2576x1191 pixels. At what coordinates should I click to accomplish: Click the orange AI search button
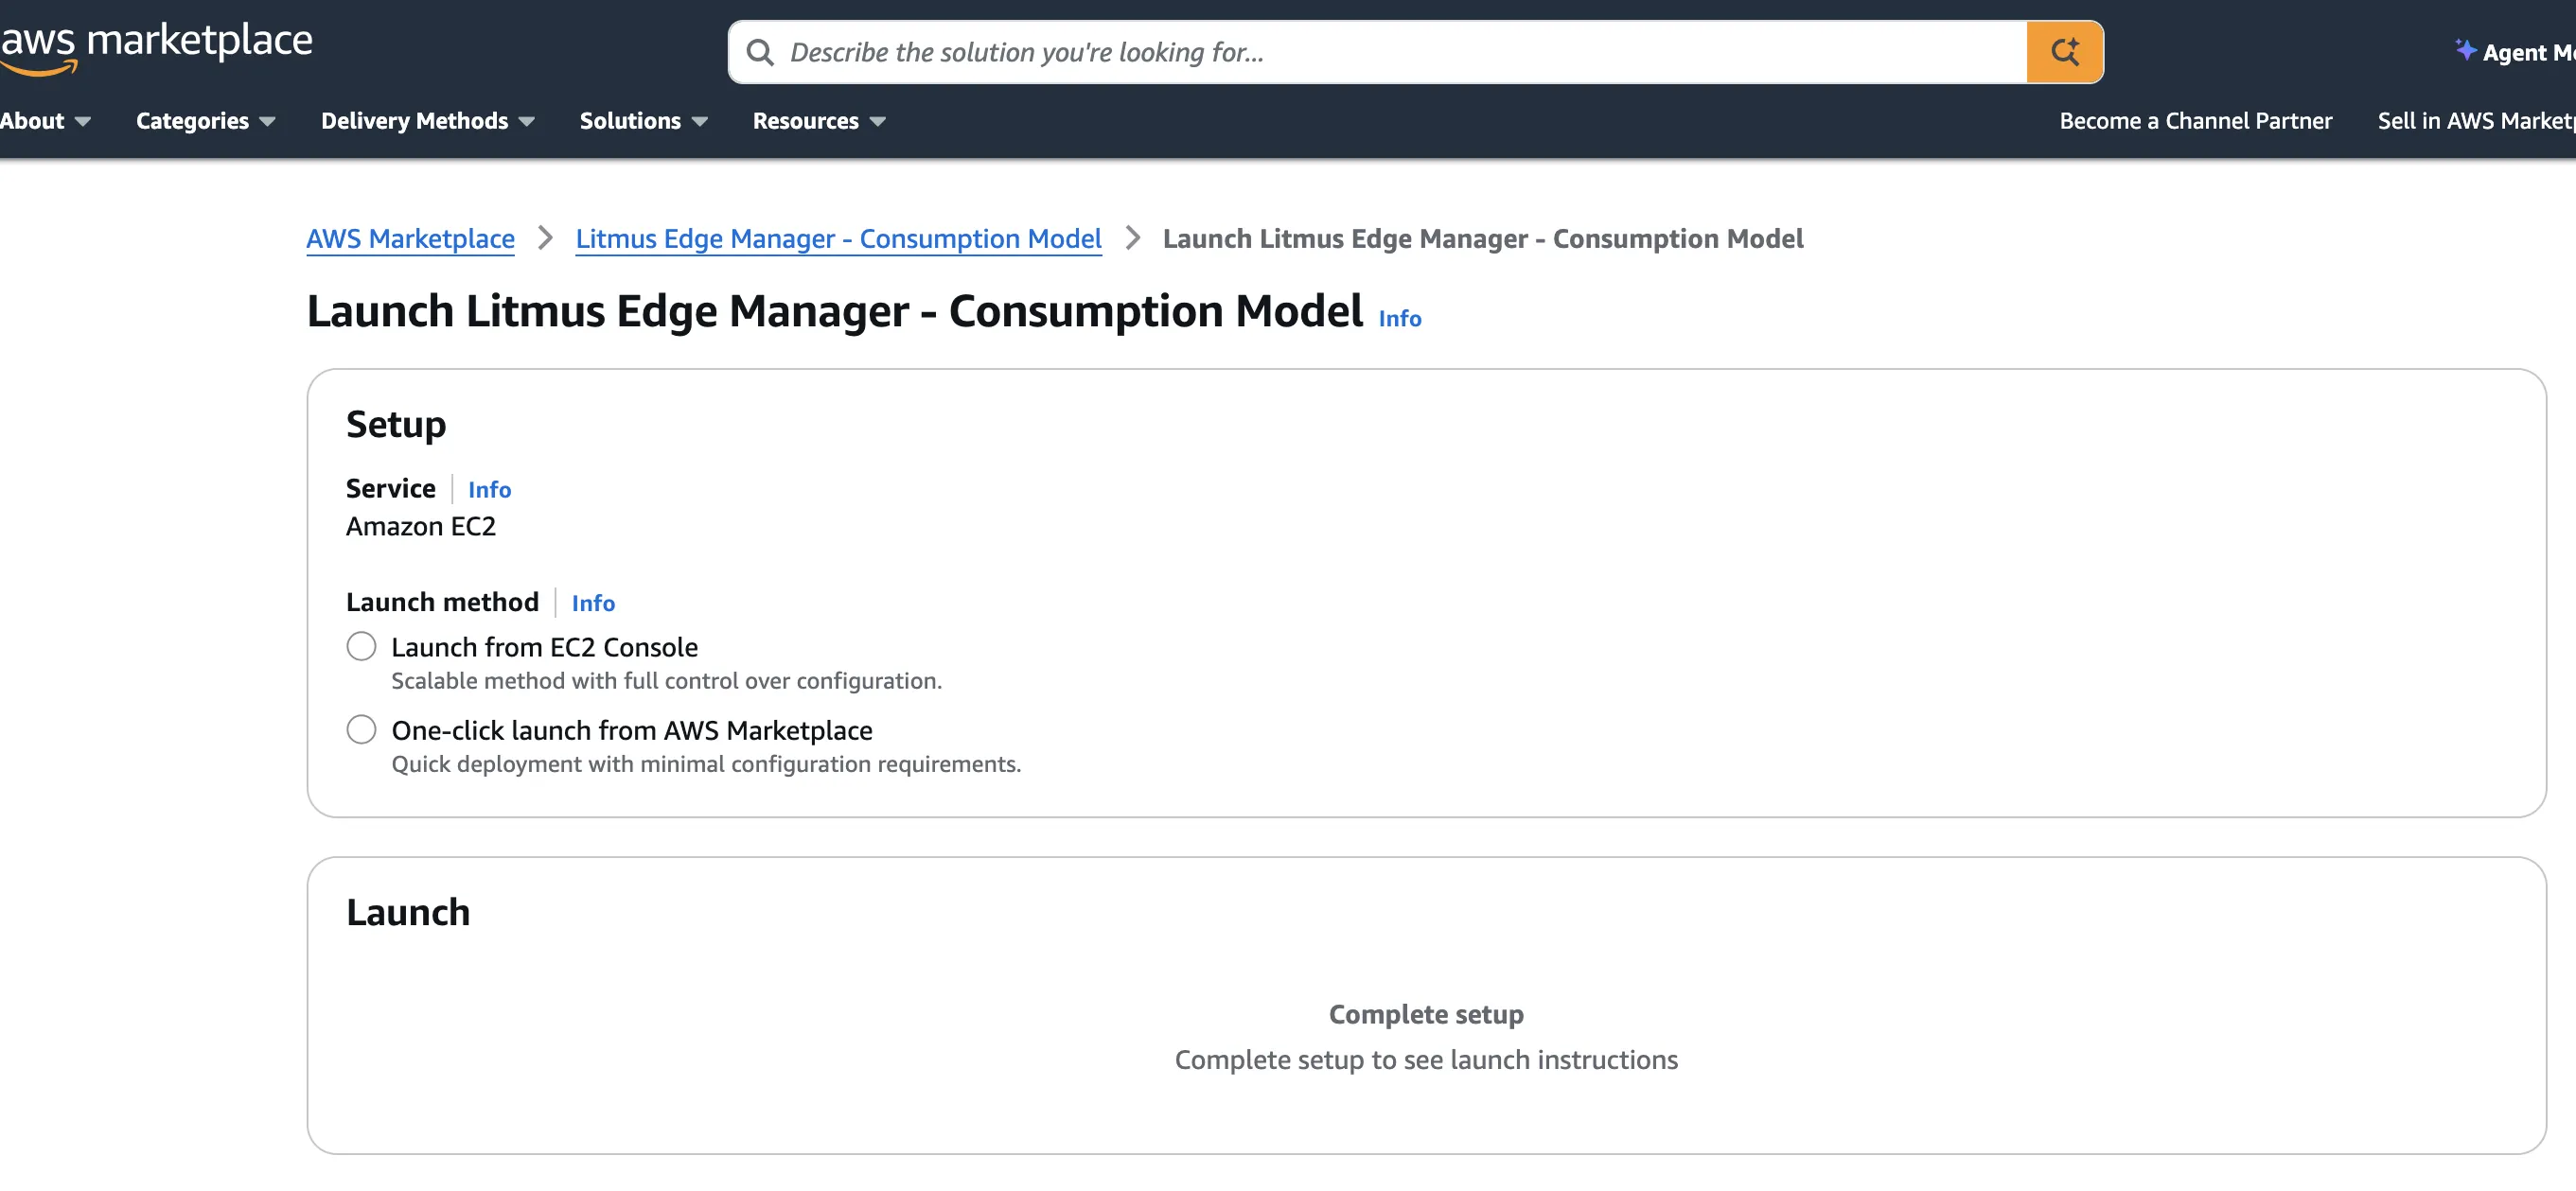2064,52
